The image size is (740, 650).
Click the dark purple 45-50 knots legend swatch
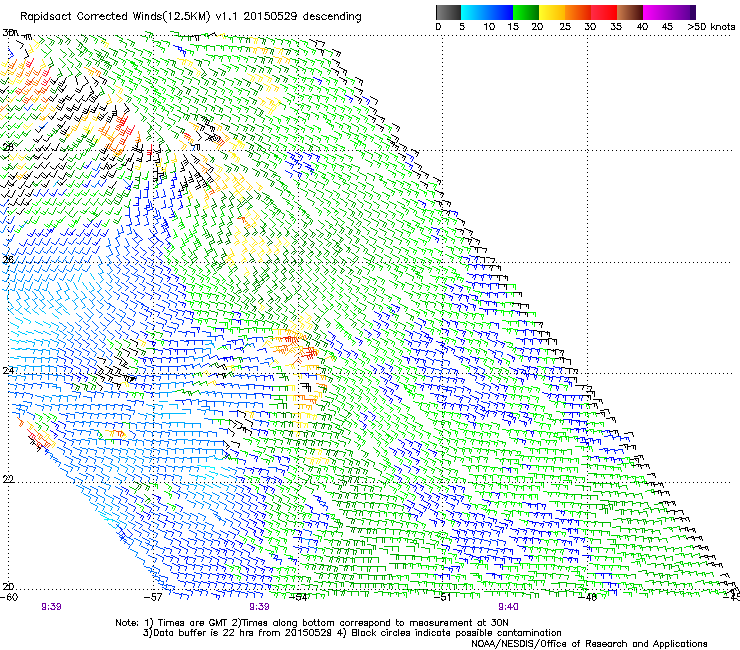(682, 12)
